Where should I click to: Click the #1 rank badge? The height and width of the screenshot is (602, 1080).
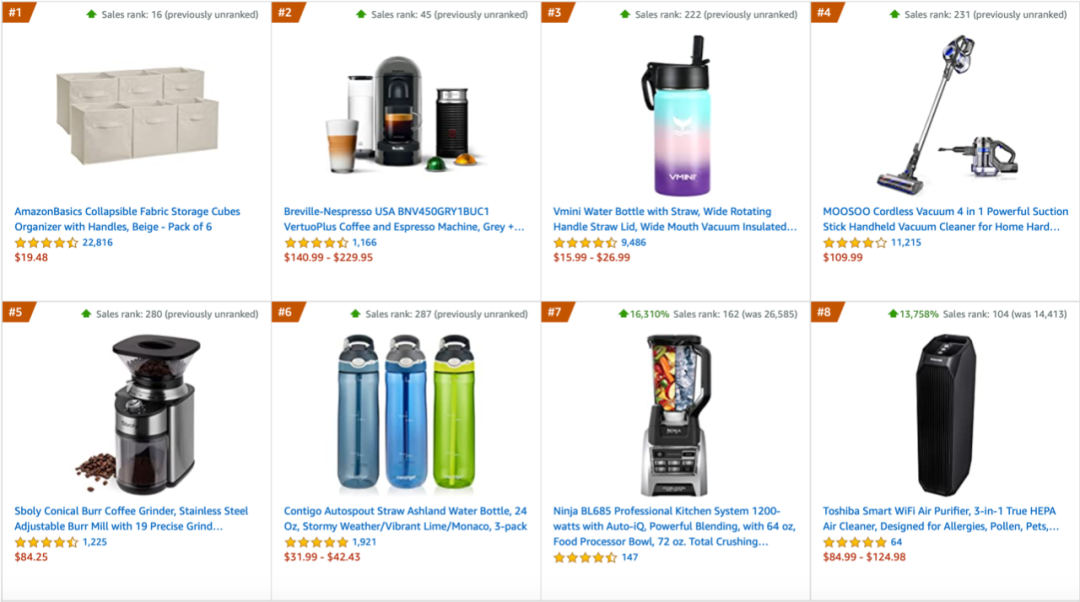tap(17, 13)
